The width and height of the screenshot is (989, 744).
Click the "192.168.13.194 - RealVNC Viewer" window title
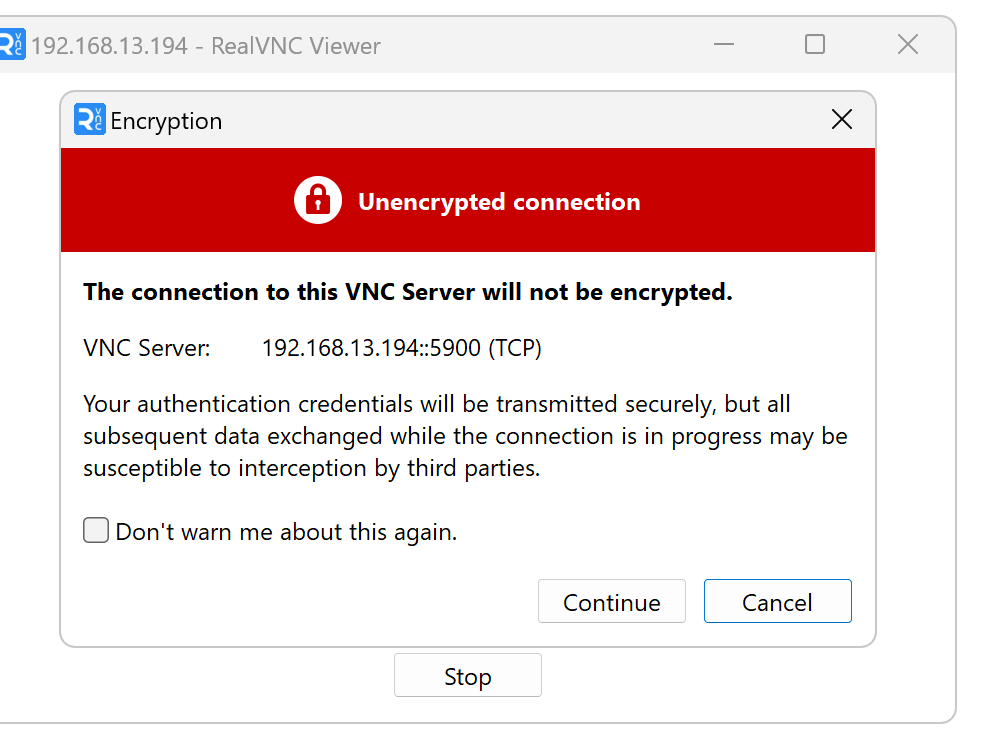point(205,46)
